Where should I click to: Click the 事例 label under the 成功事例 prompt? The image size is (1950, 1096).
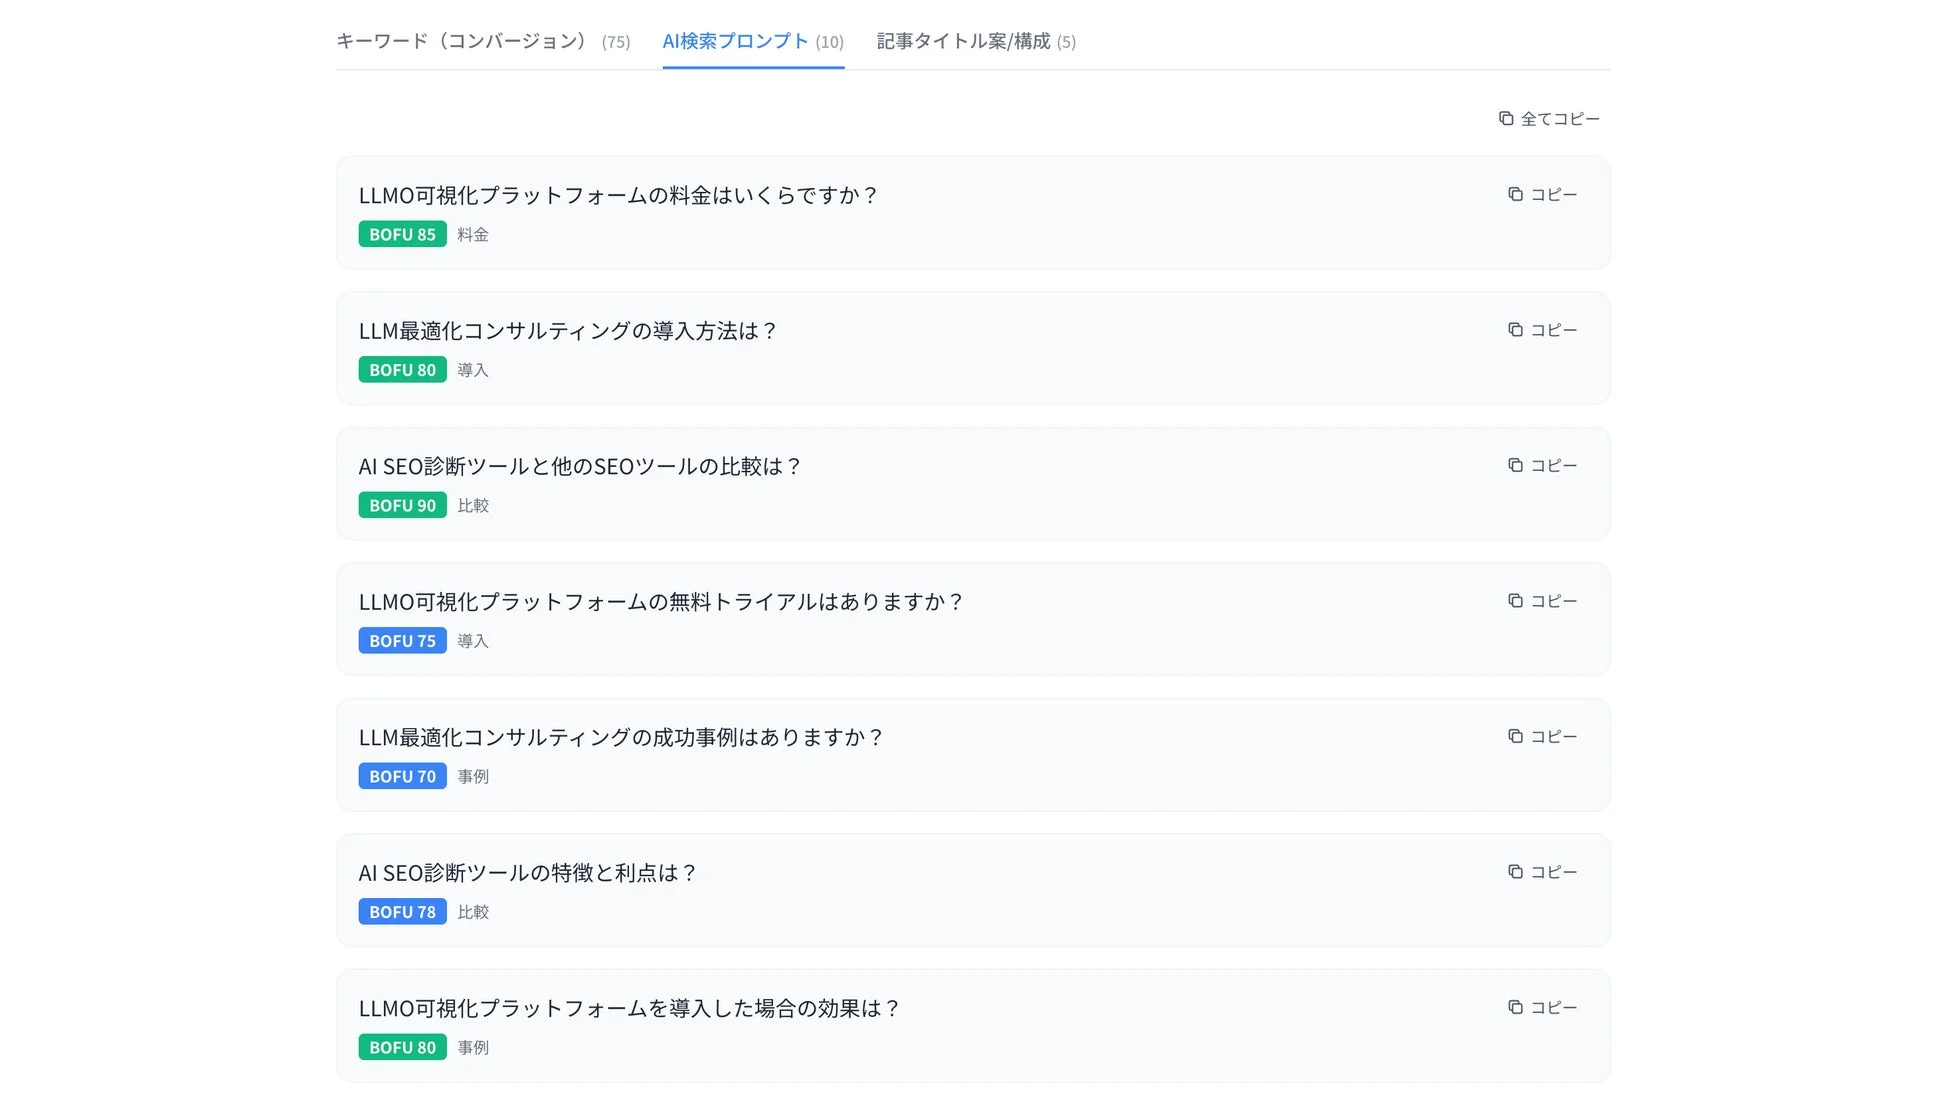(472, 775)
